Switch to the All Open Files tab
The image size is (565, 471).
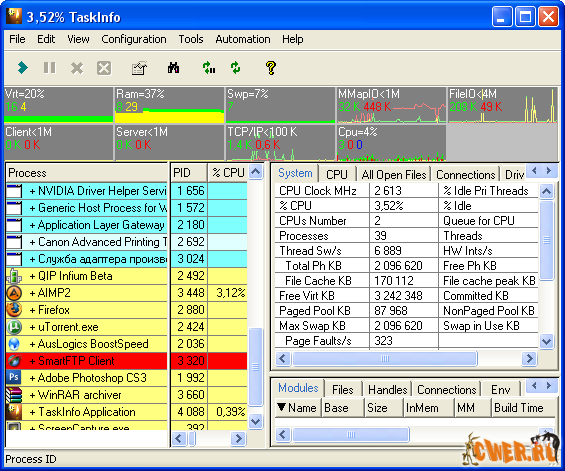point(393,174)
